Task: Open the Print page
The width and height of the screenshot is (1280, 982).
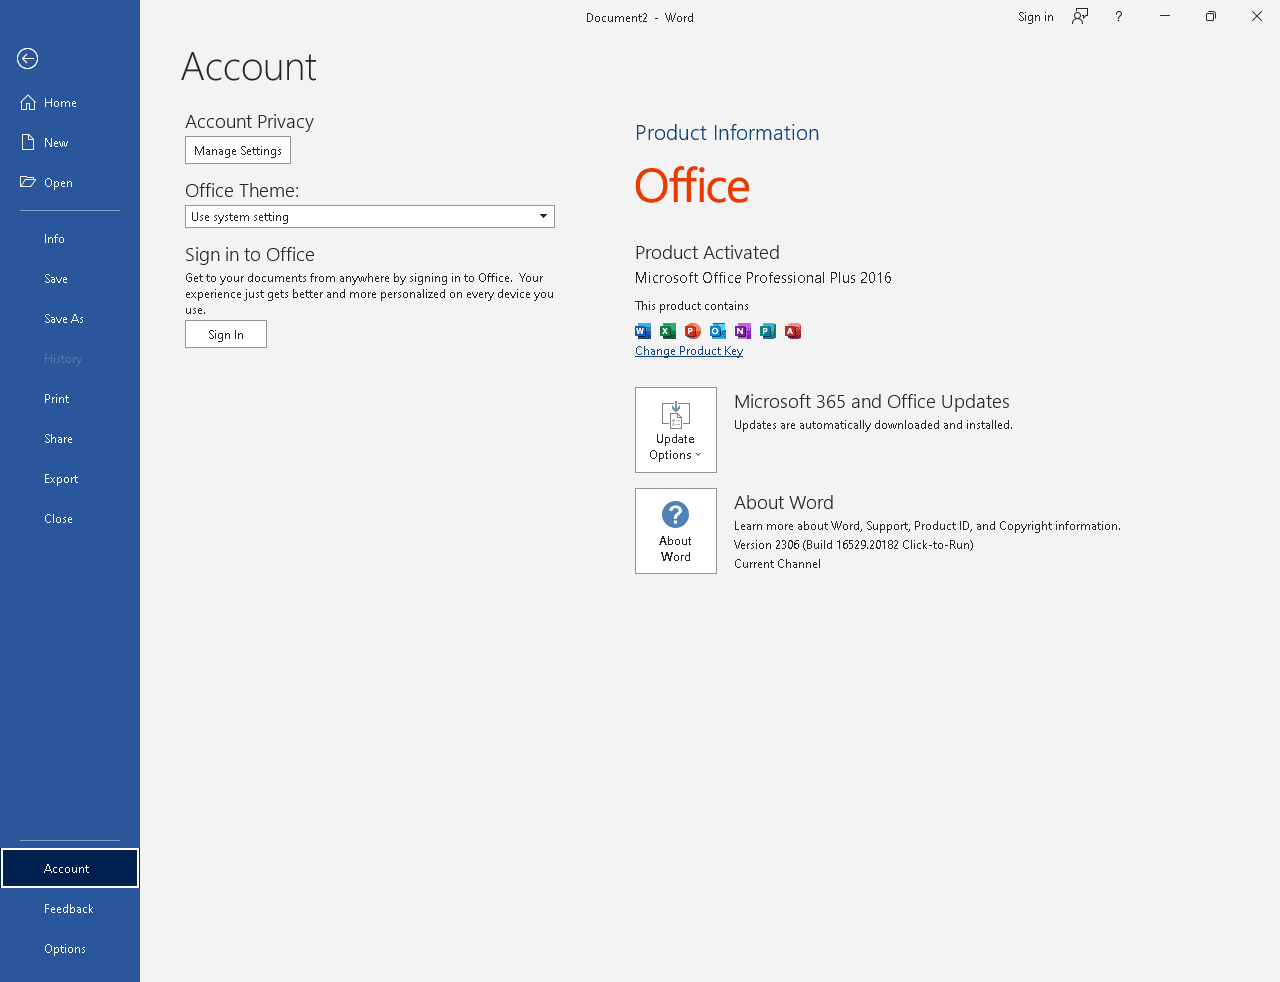Action: click(70, 399)
